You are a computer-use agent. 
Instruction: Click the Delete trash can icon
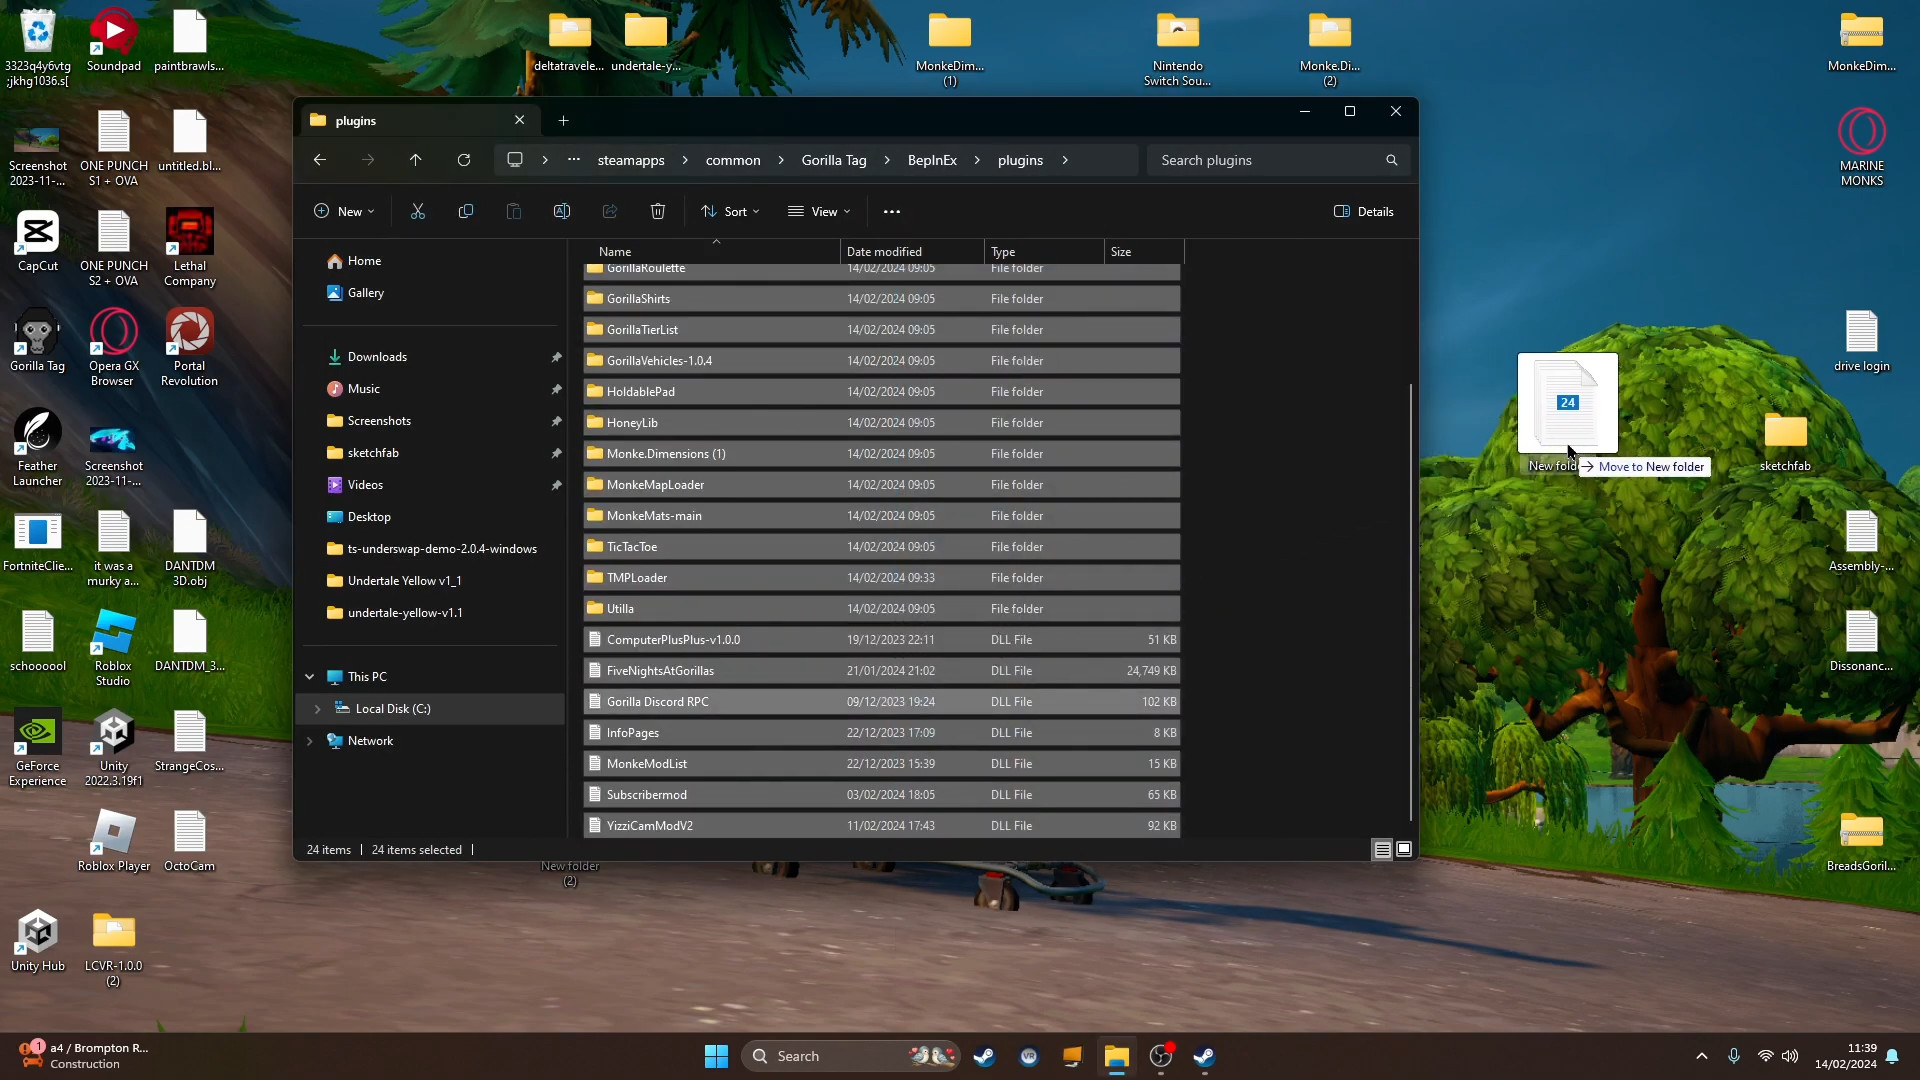coord(658,211)
